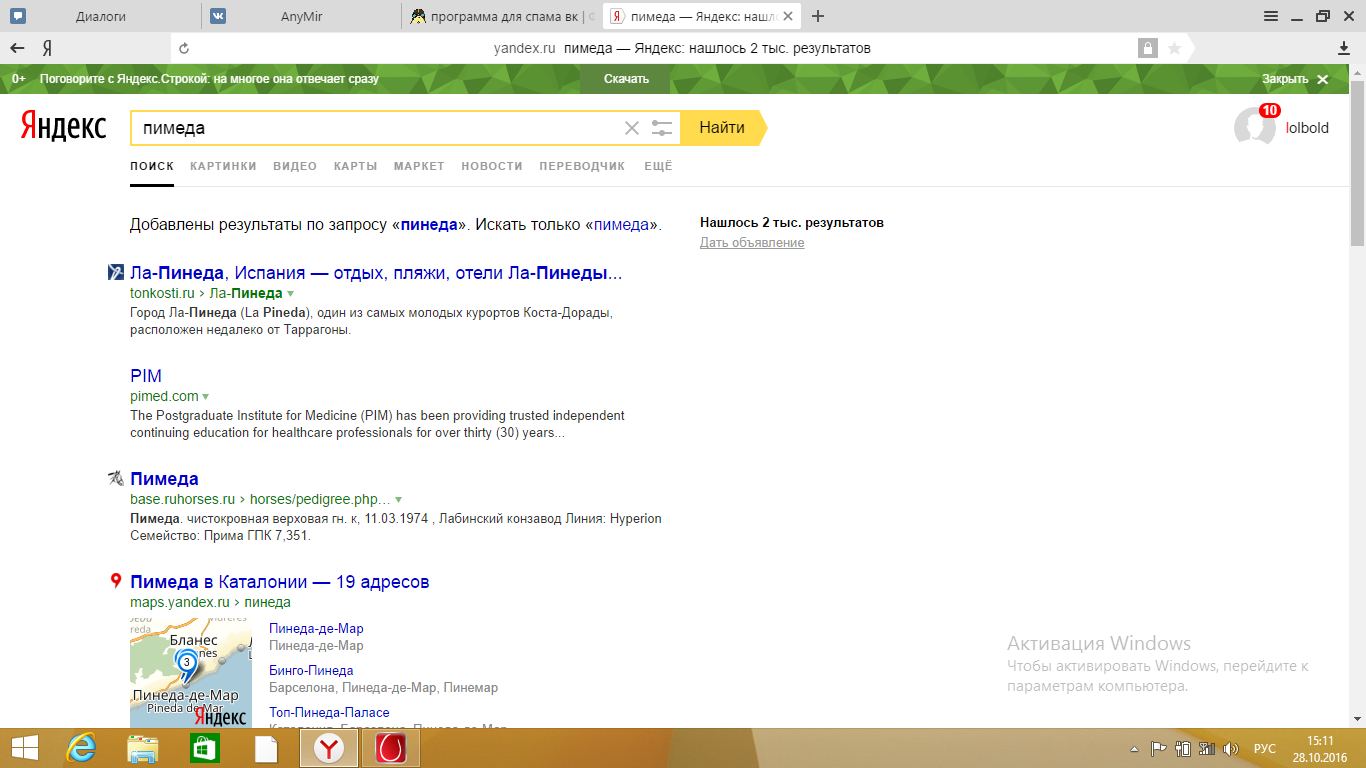1366x768 pixels.
Task: Switch the РУС input language
Action: pos(1265,748)
